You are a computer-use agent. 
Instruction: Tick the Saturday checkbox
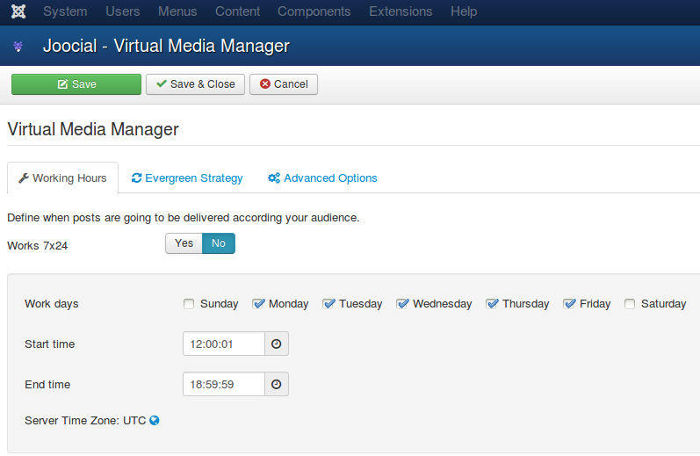click(629, 304)
